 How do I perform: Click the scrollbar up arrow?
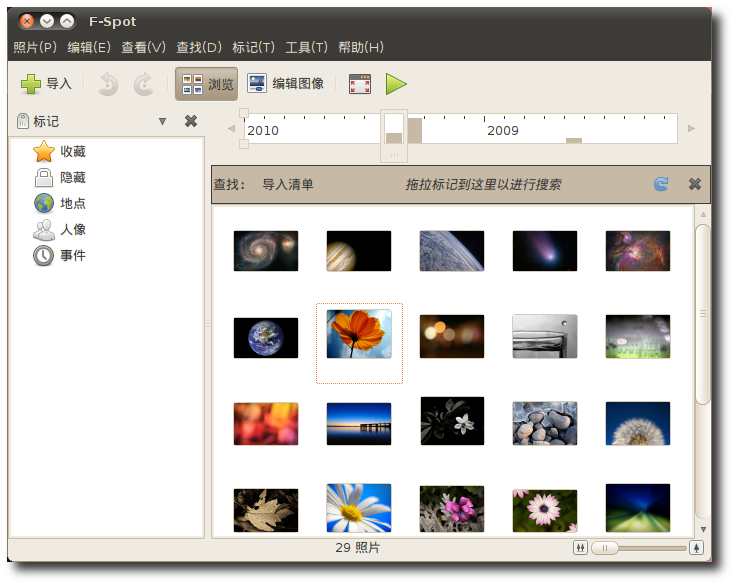[703, 214]
